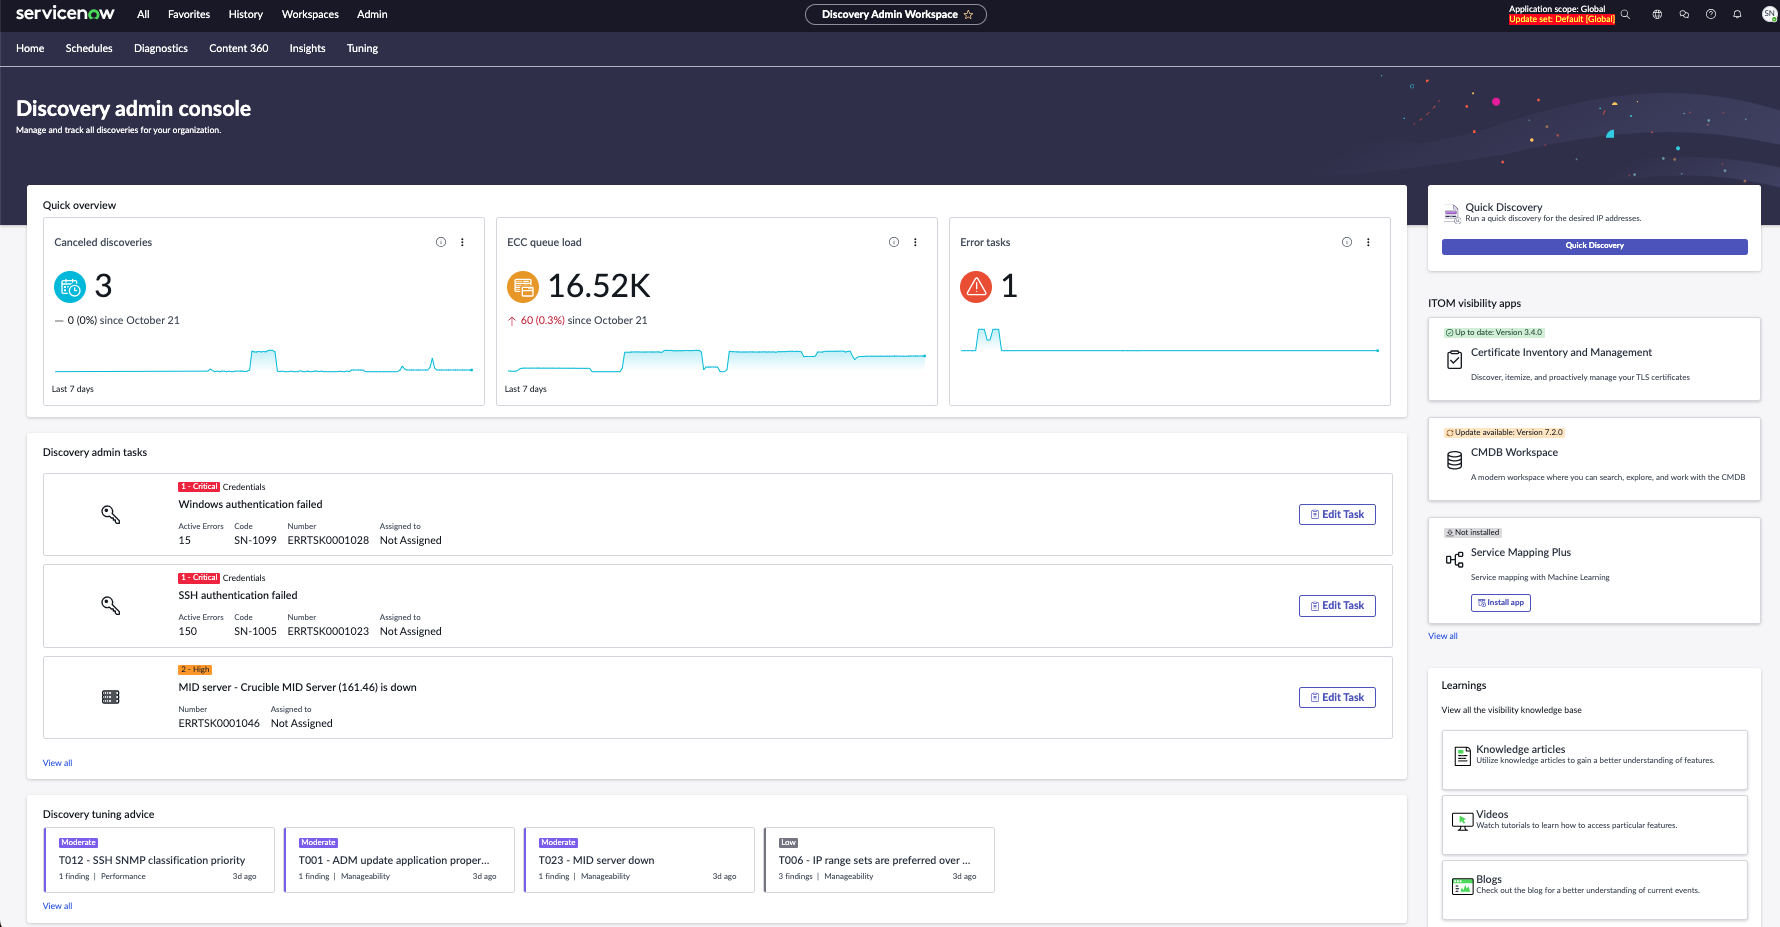
Task: Open the Videos learning card
Action: (x=1594, y=825)
